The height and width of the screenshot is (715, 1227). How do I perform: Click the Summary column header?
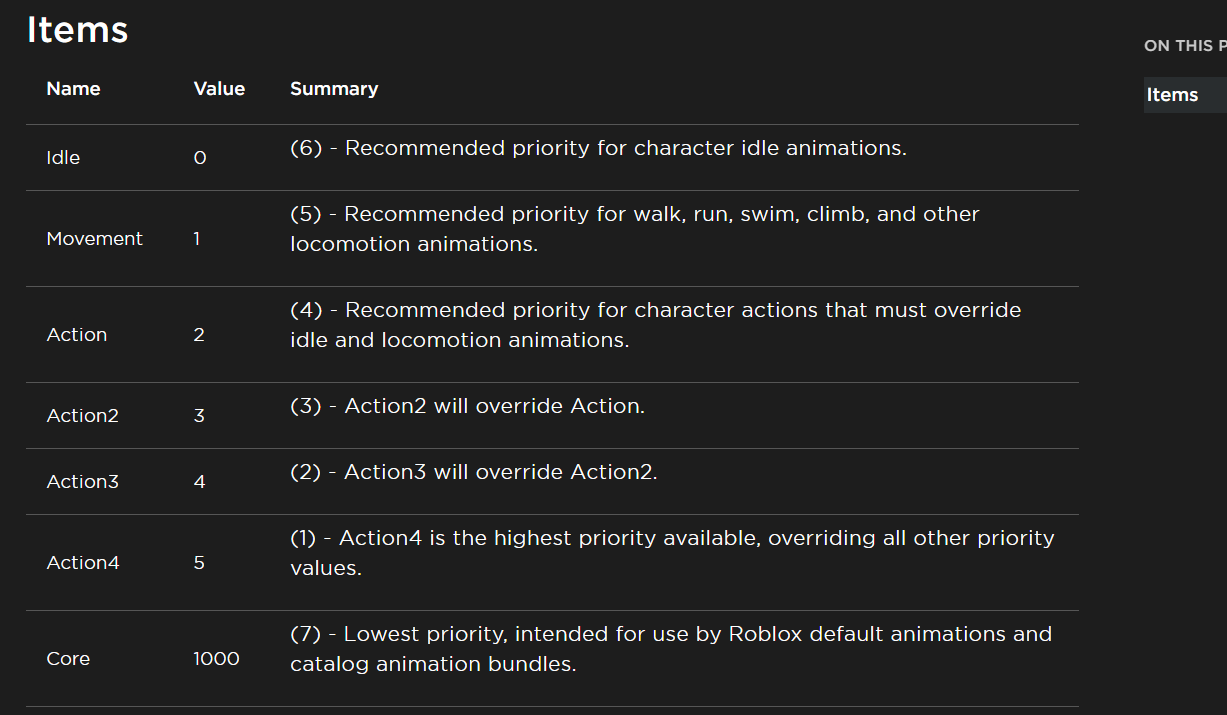334,89
